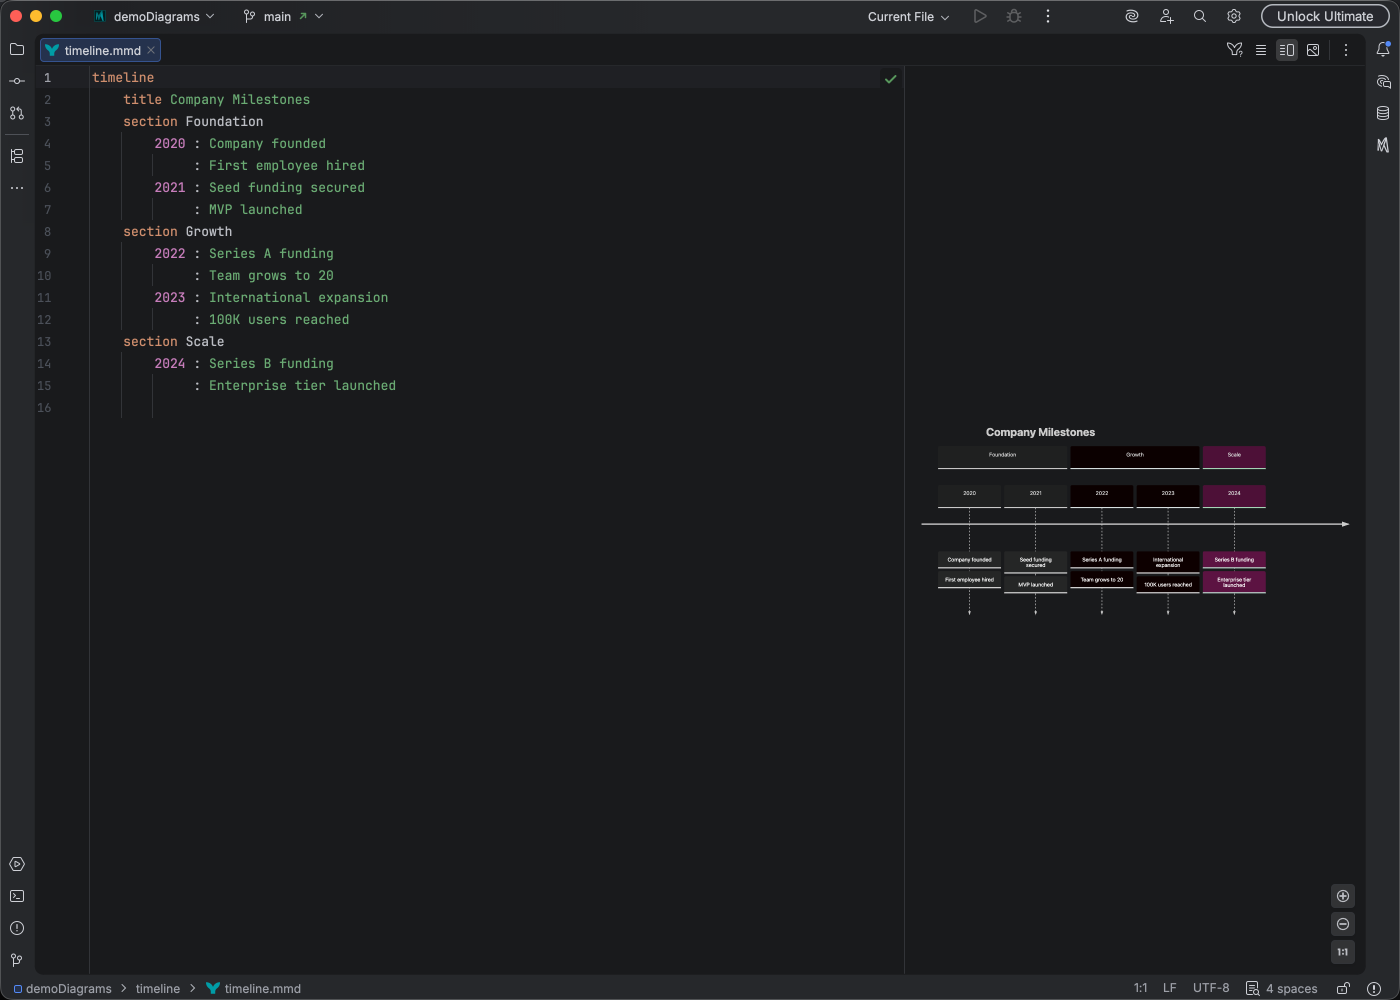Switch editor to text-only view
1400x1000 pixels.
(1261, 49)
